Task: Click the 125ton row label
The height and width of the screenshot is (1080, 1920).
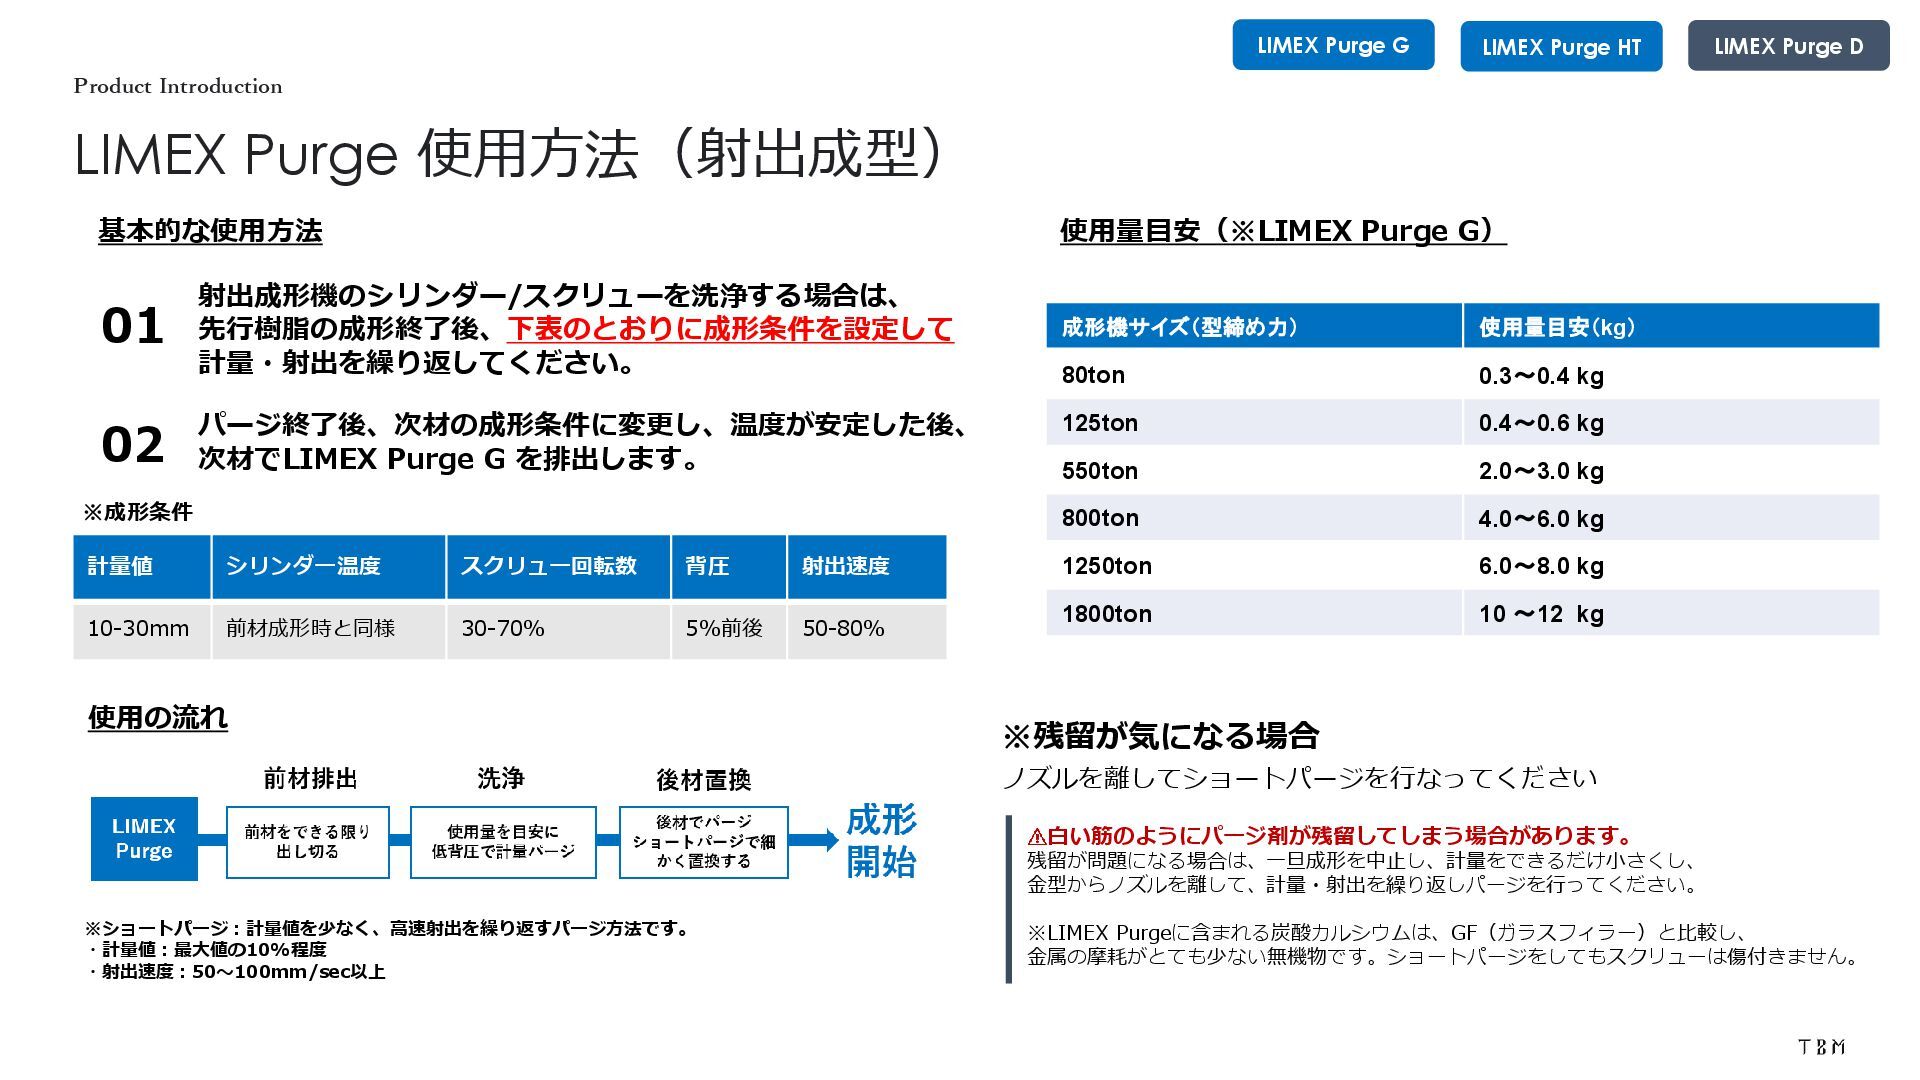Action: coord(1100,423)
